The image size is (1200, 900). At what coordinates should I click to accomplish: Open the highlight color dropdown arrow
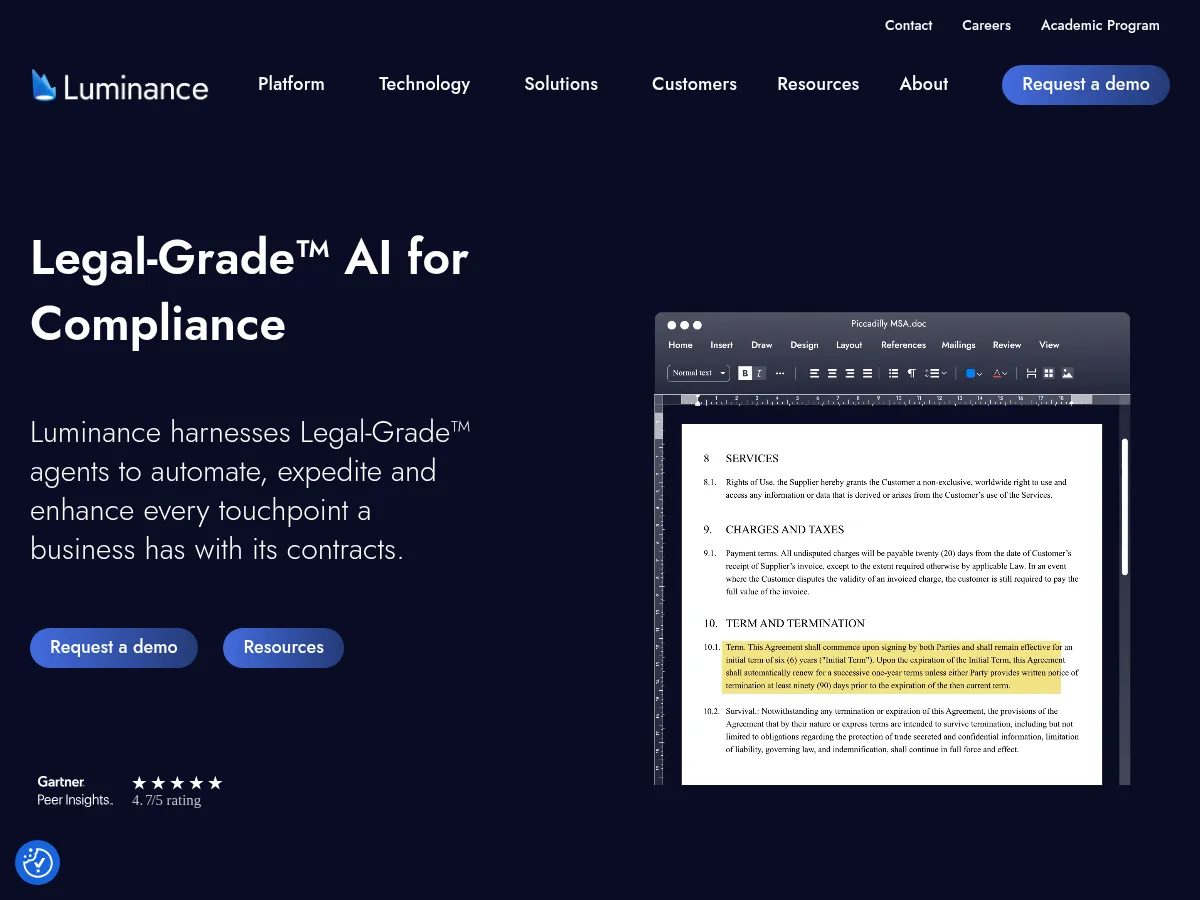[981, 372]
